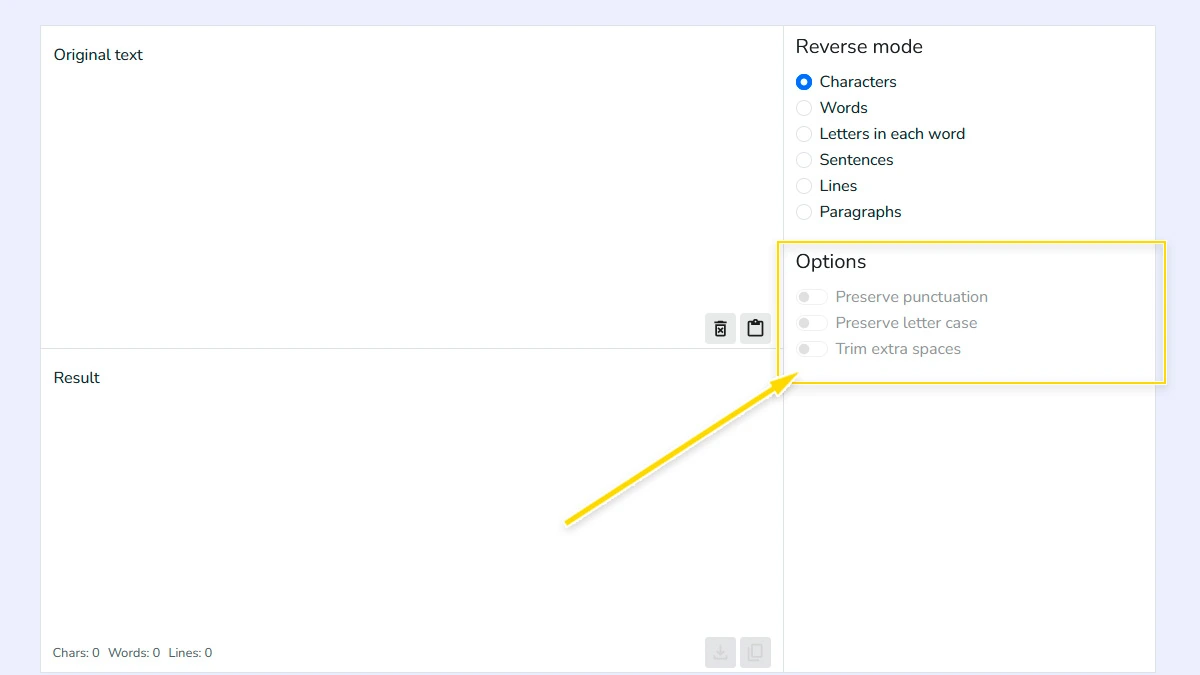1200x675 pixels.
Task: Download the result via download icon
Action: (720, 652)
